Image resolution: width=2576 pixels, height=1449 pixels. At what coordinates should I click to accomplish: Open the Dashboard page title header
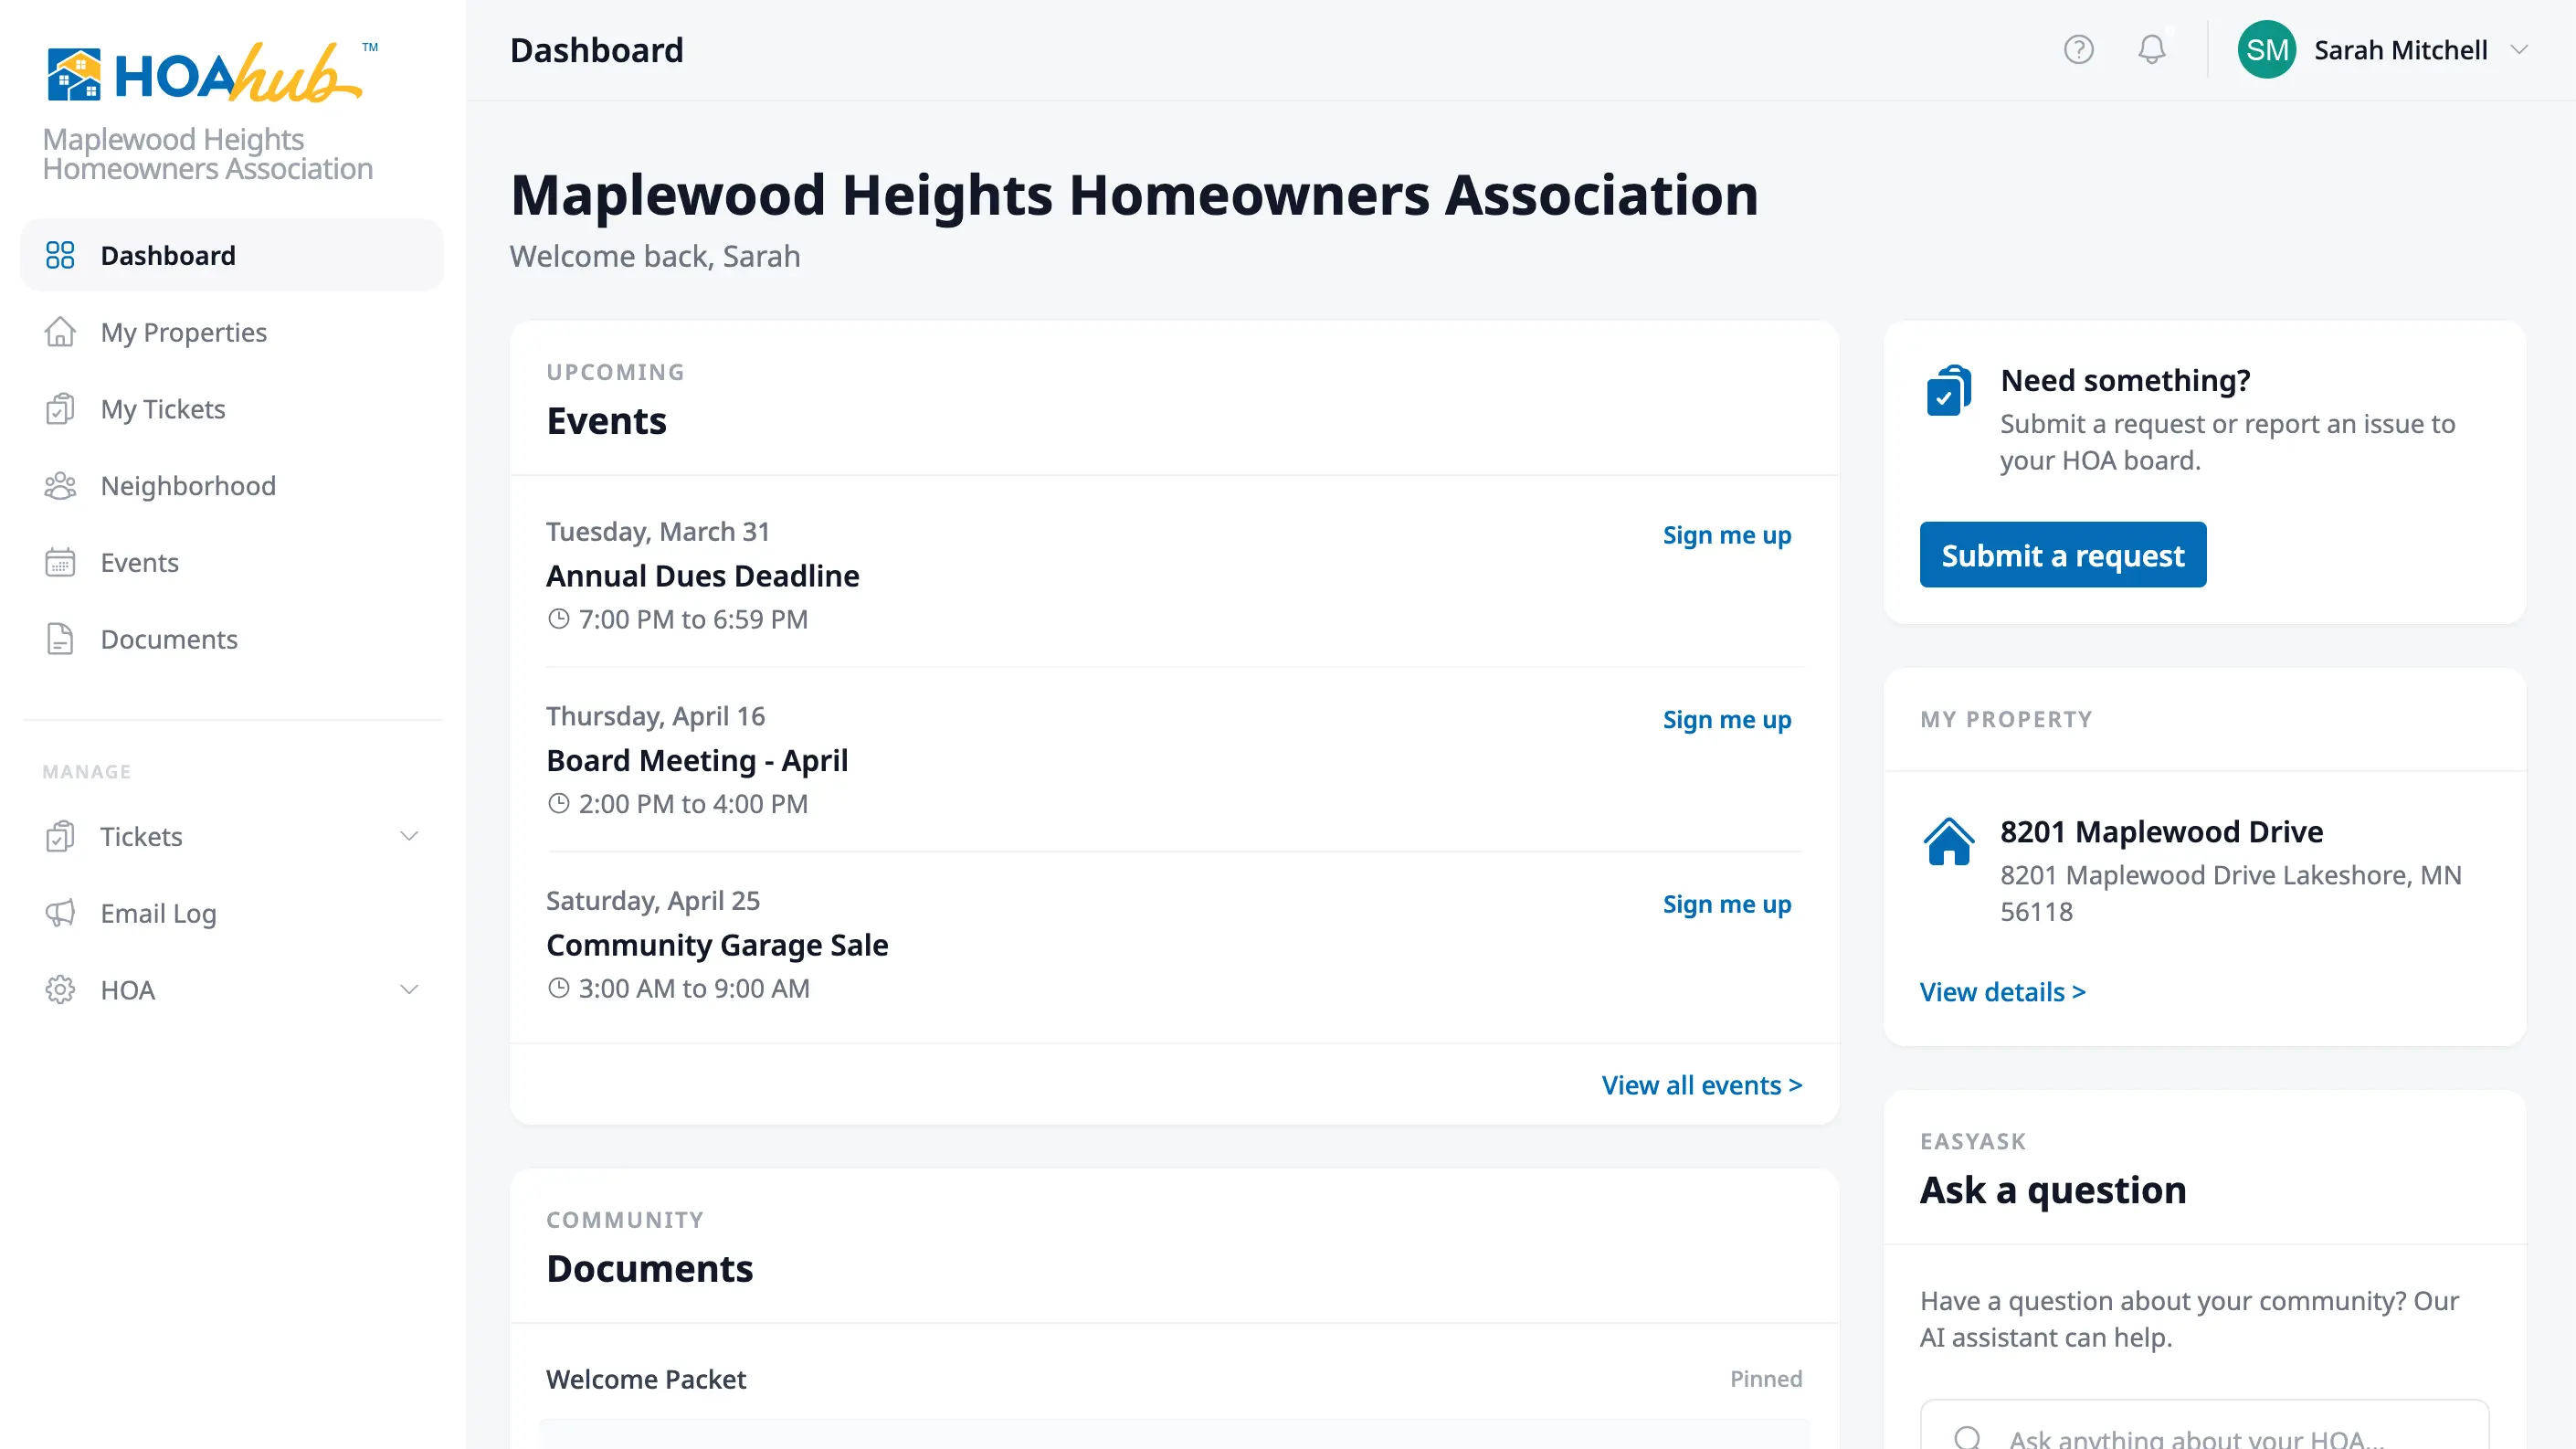tap(597, 49)
